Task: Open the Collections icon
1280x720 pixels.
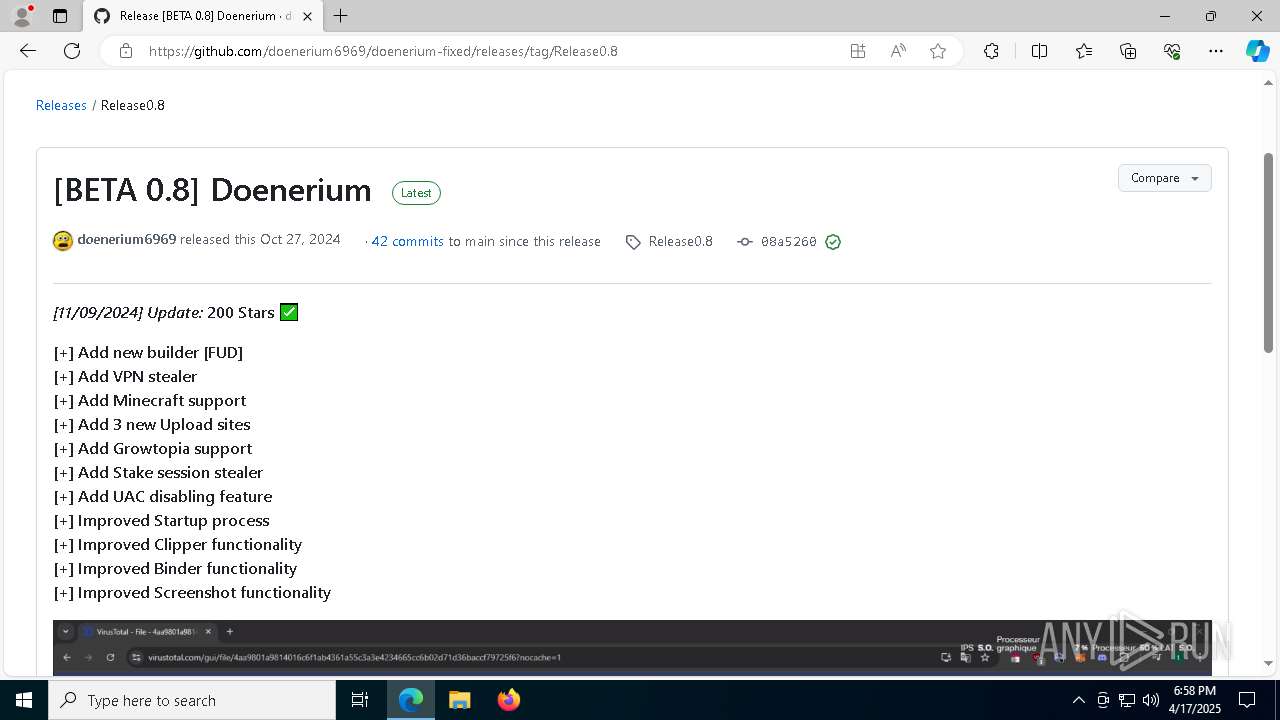Action: [x=1128, y=51]
